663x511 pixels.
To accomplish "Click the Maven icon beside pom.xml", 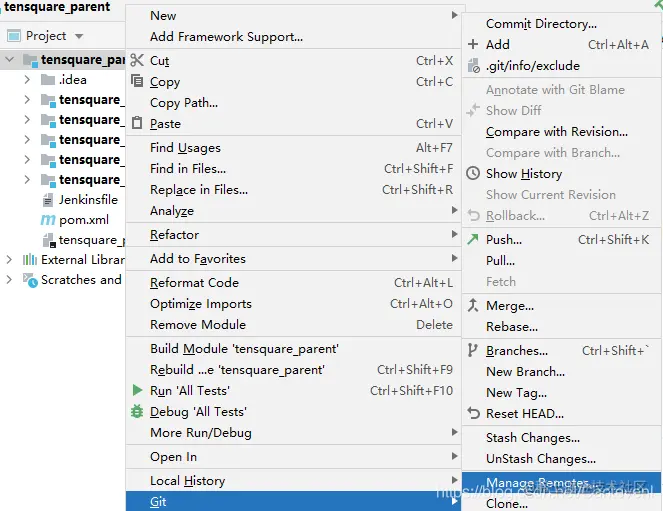I will coord(48,220).
